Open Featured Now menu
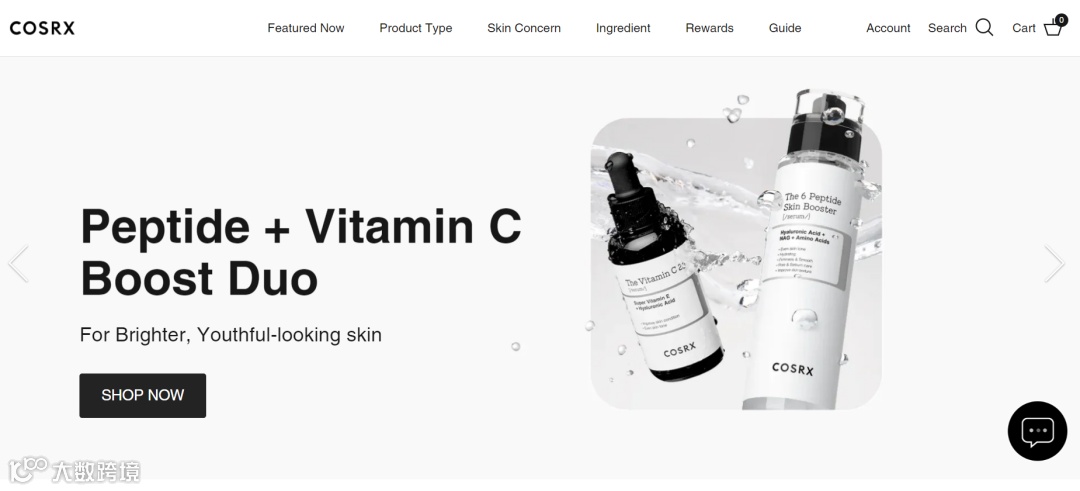1080x491 pixels. (x=306, y=28)
